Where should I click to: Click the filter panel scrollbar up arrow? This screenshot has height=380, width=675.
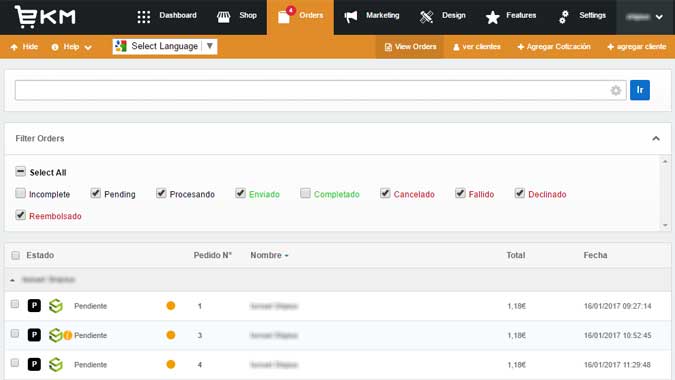pyautogui.click(x=665, y=161)
